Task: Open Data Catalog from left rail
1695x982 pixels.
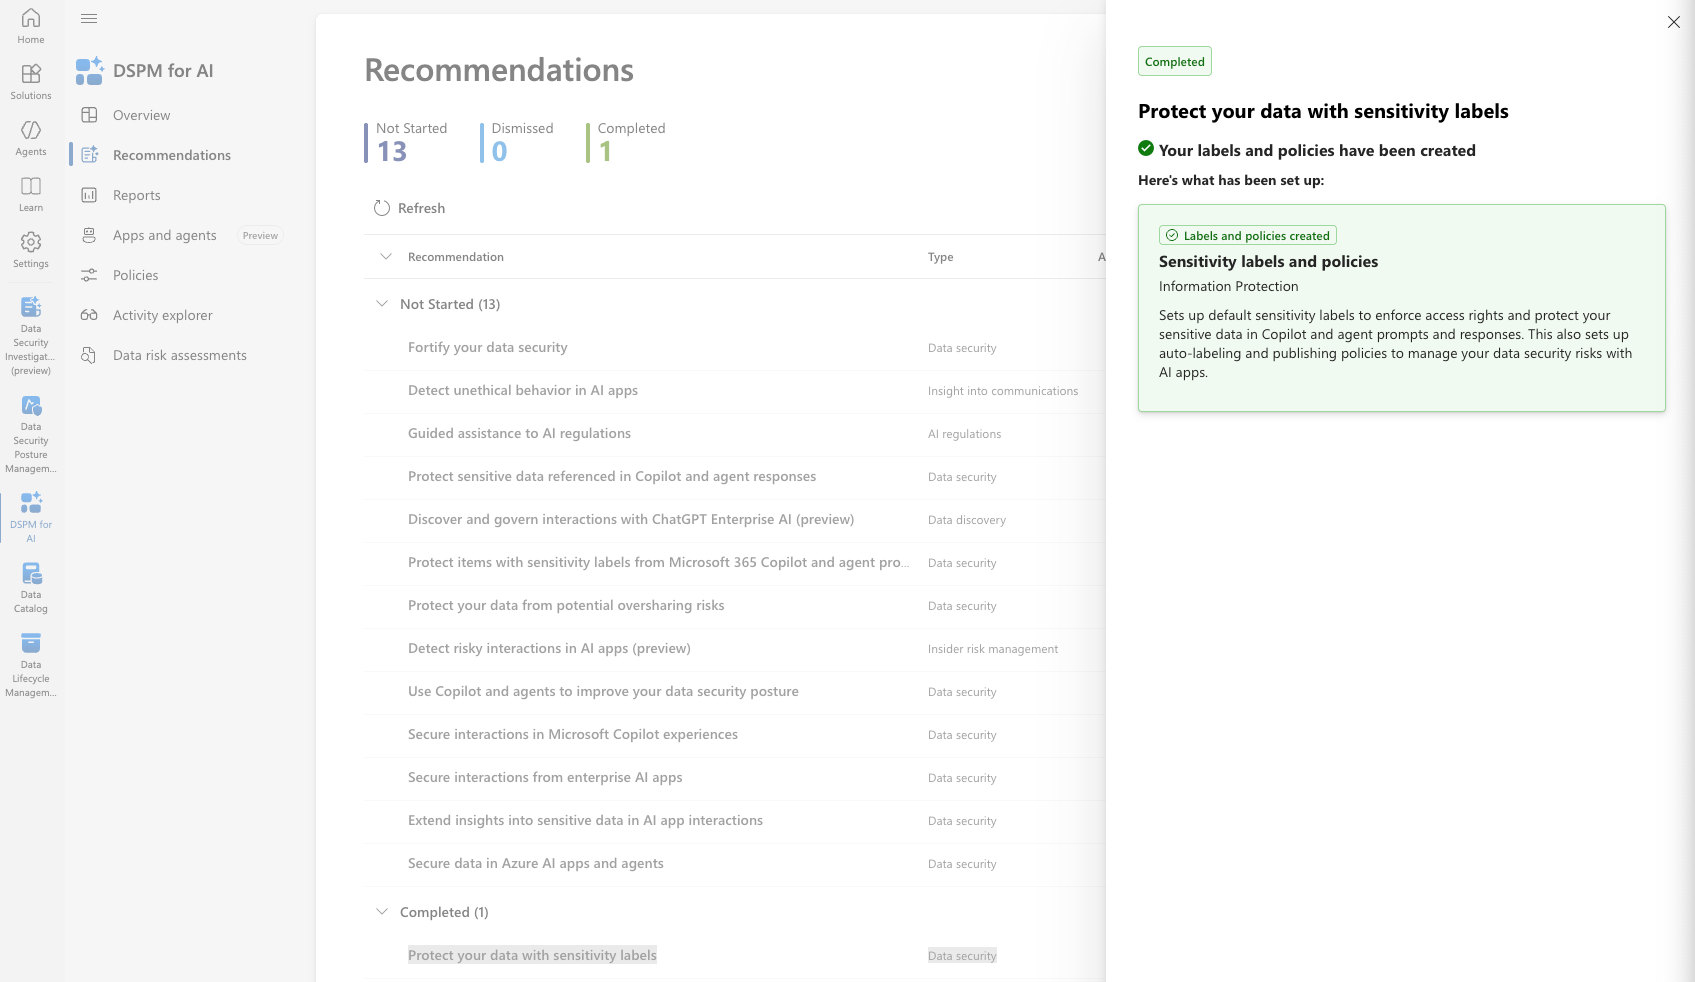Action: click(31, 575)
